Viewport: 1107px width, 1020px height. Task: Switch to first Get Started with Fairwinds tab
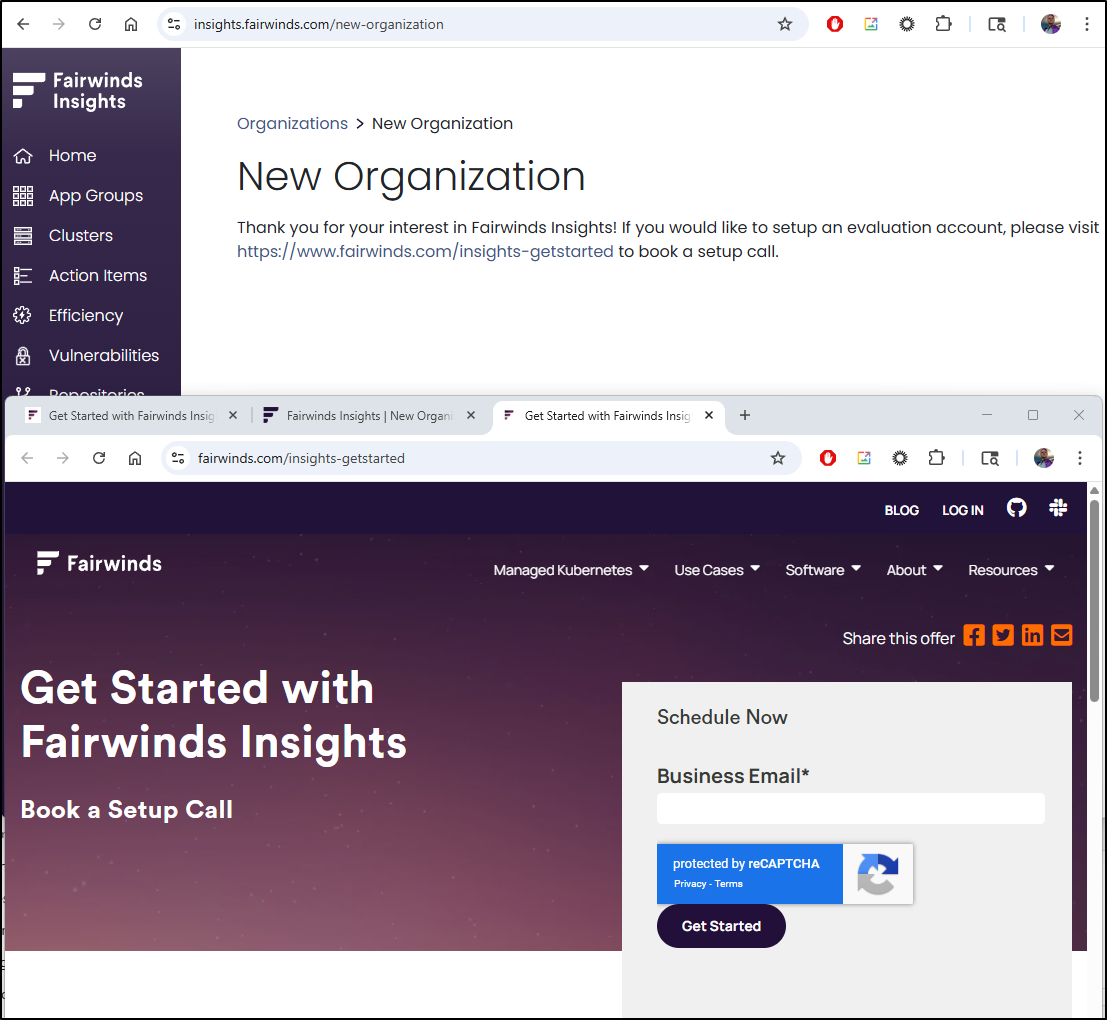coord(131,416)
